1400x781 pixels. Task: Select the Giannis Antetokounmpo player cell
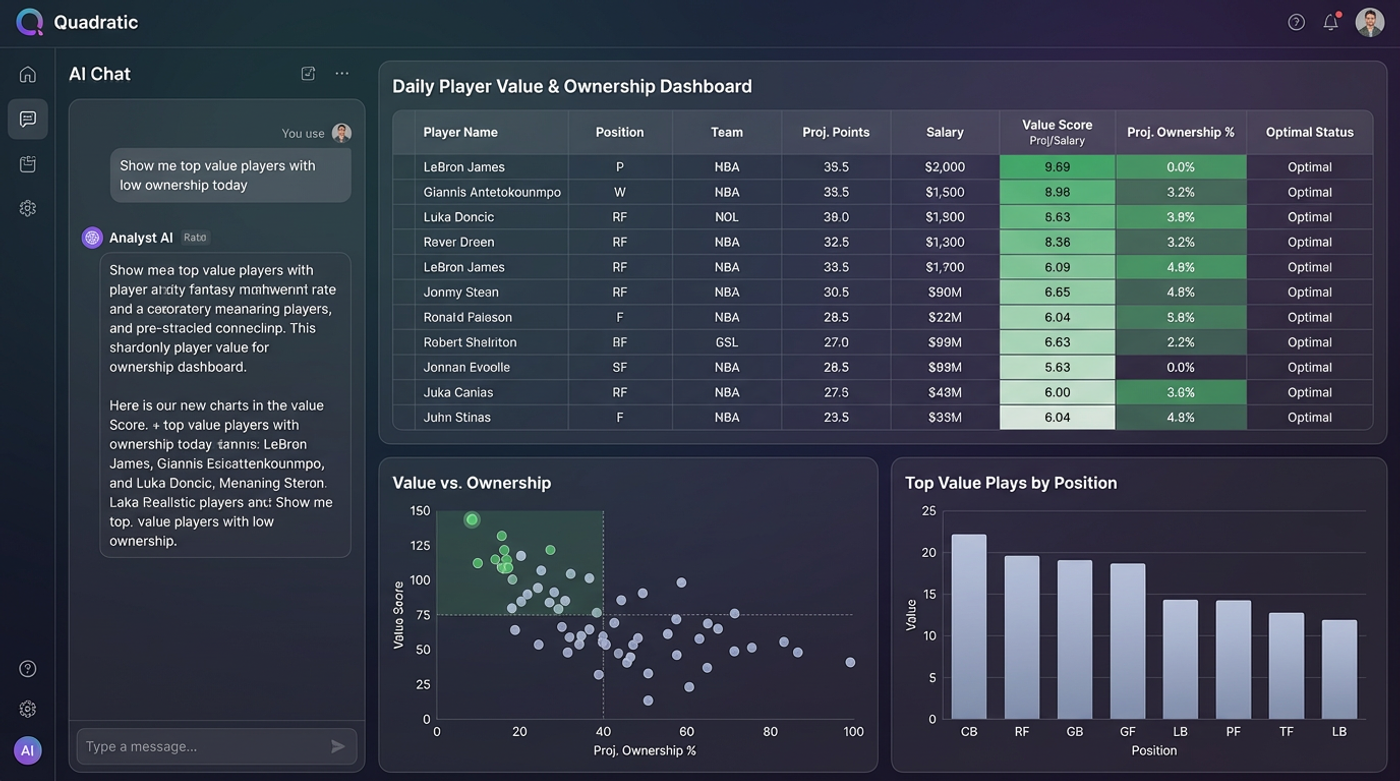tap(492, 192)
